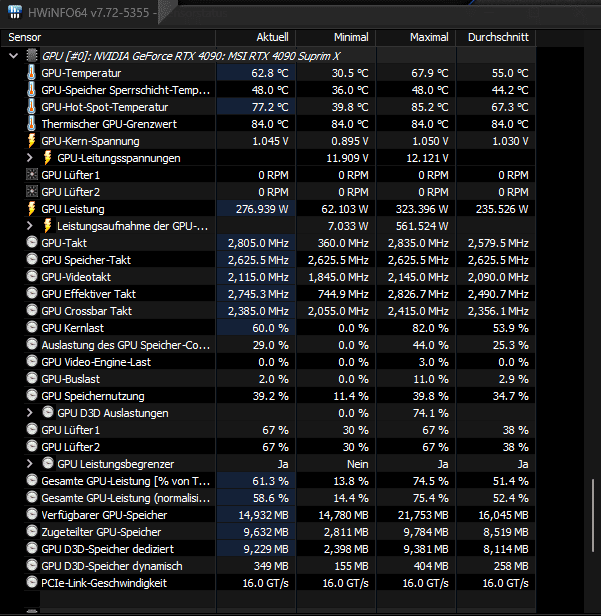This screenshot has width=601, height=616.
Task: Select the Gesamte GPU-Leistung (normalisi row
Action: (x=125, y=498)
